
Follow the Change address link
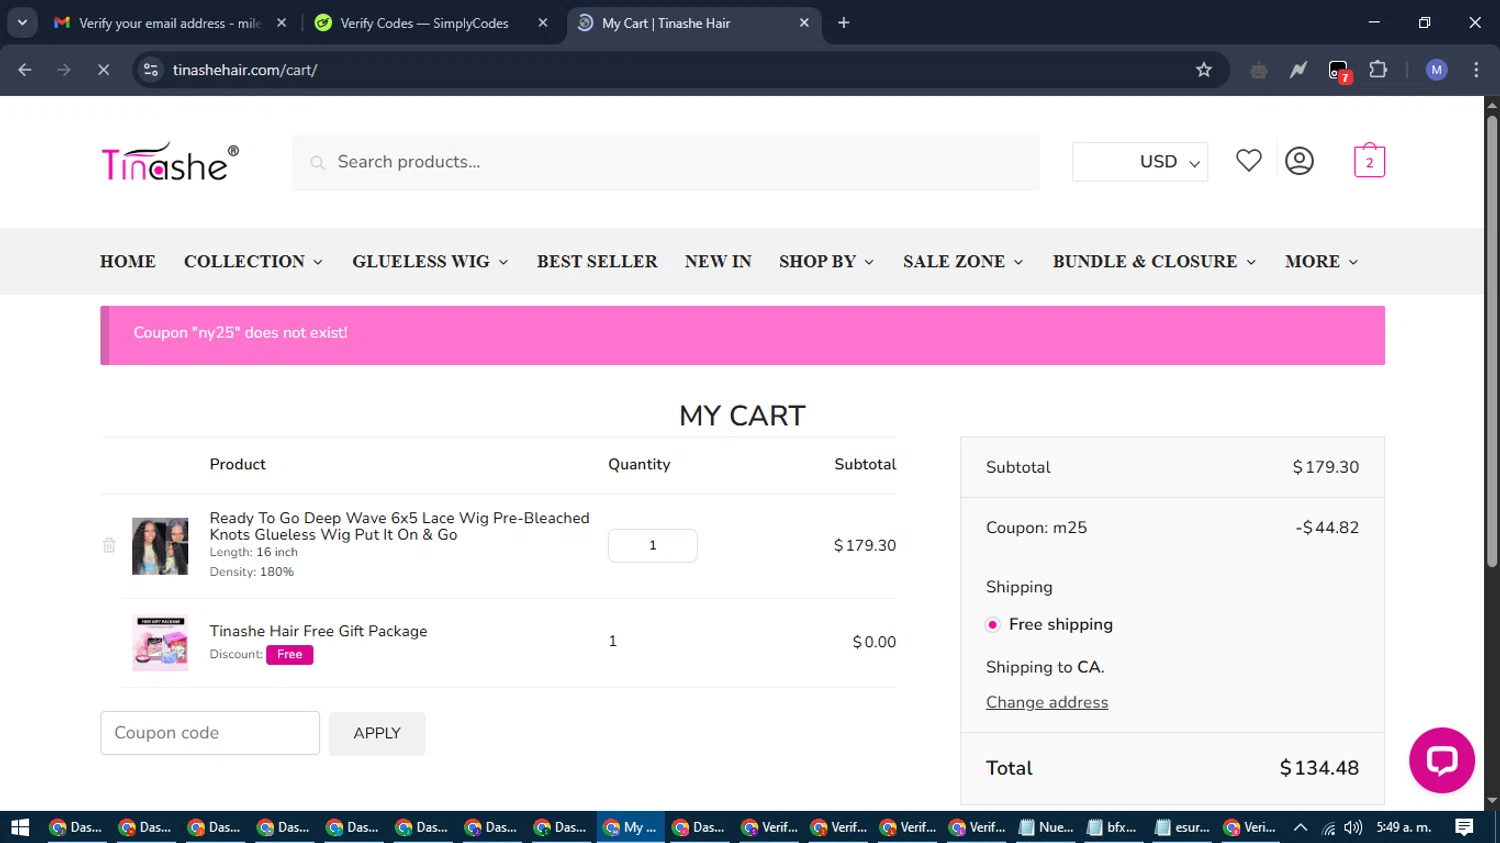[x=1047, y=702]
